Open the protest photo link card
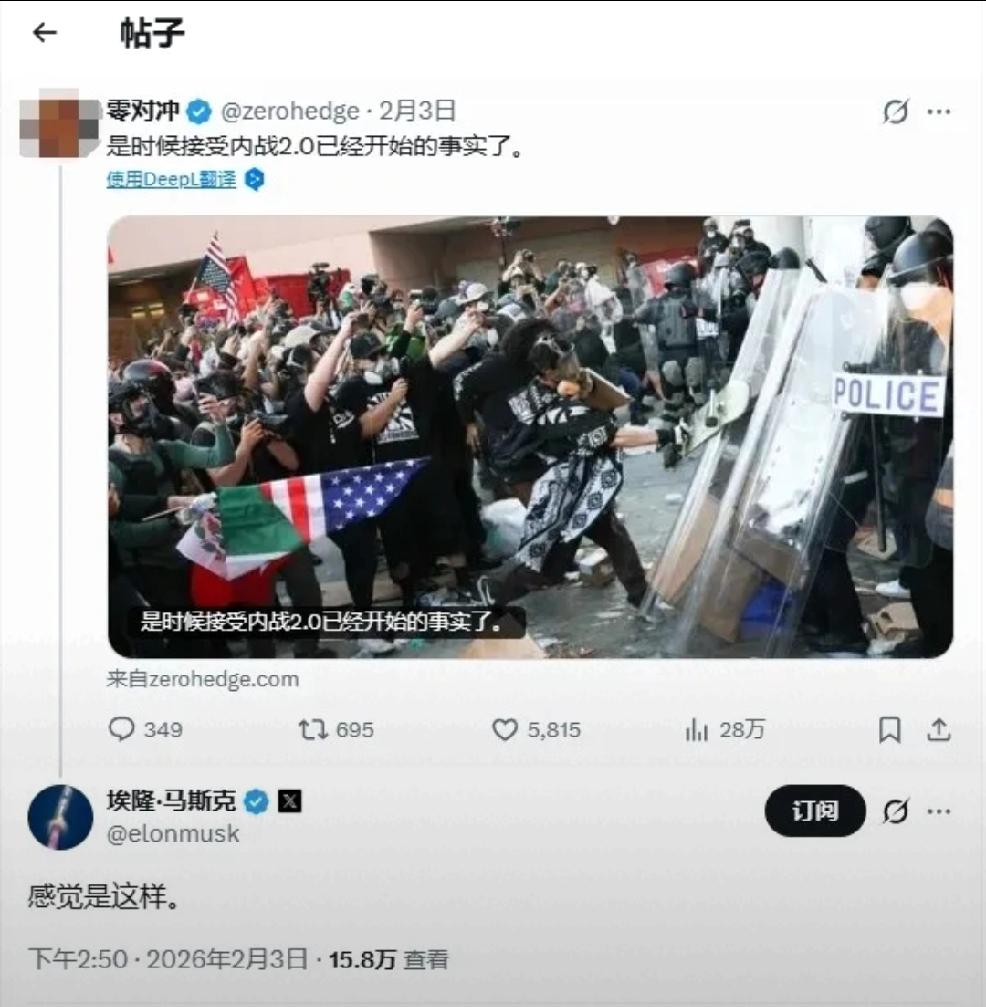The width and height of the screenshot is (986, 1007). [x=530, y=437]
